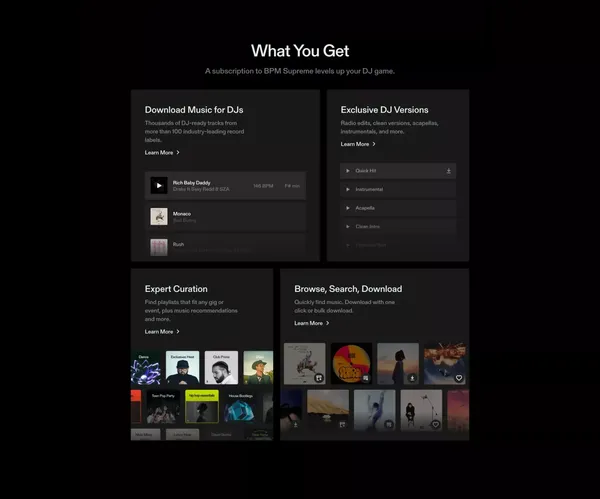Open the Dance playlist cover
The image size is (600, 499).
click(x=146, y=368)
